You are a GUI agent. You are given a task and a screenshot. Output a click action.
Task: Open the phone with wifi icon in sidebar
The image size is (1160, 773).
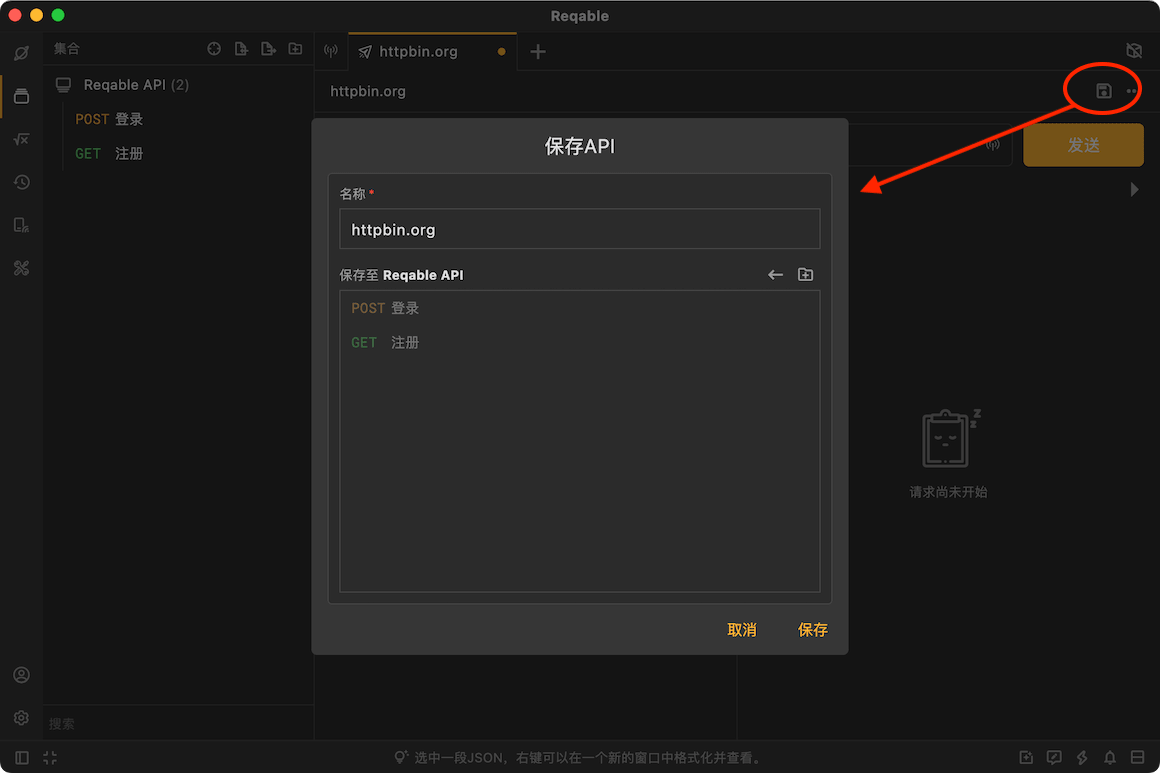21,225
